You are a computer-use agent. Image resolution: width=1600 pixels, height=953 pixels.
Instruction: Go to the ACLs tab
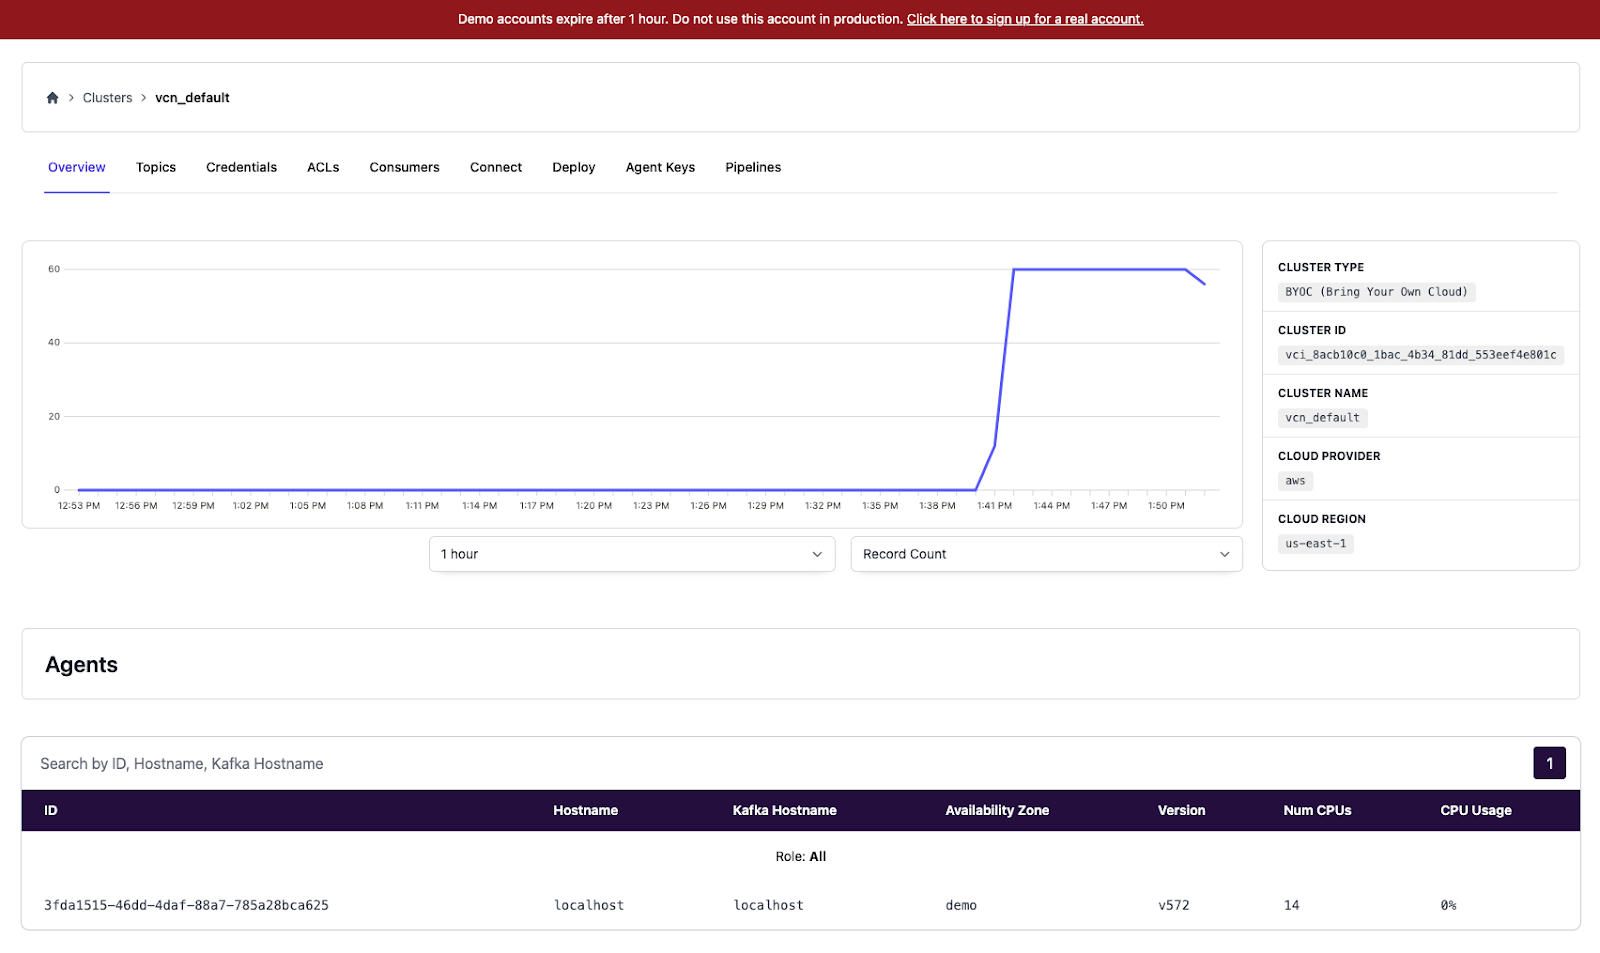(323, 168)
